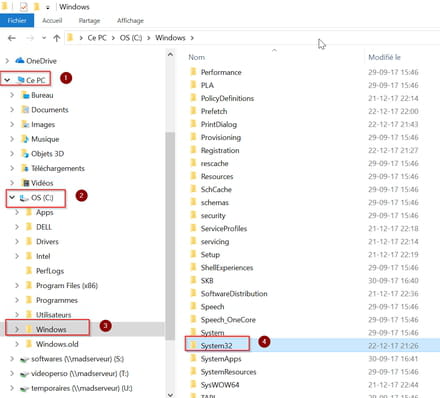440x398 pixels.
Task: Go up one folder level arrow
Action: [57, 38]
